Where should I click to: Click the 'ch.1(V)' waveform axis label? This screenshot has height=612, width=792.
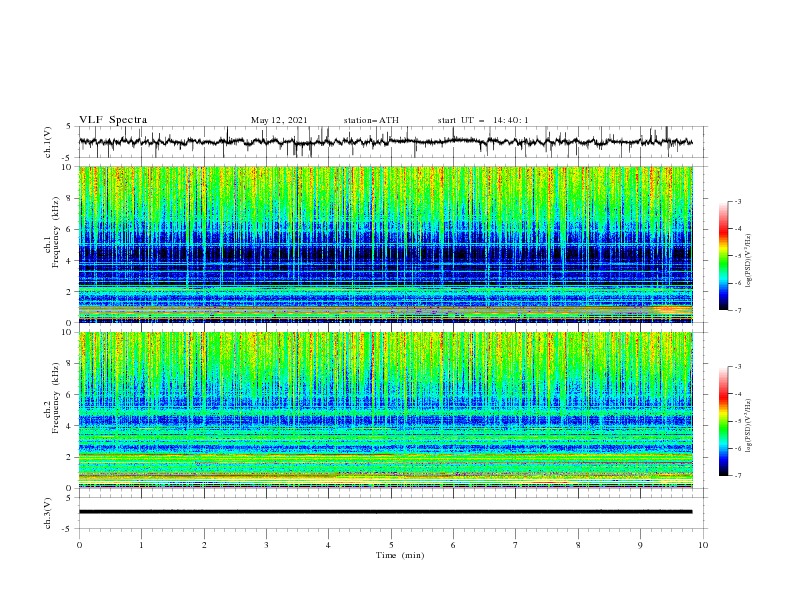(x=48, y=142)
